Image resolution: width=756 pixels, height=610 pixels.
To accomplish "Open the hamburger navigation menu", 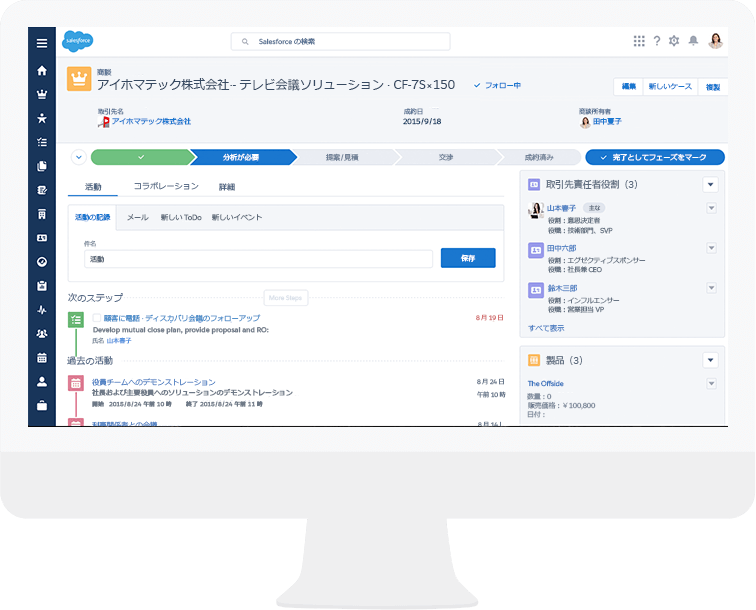I will 42,43.
